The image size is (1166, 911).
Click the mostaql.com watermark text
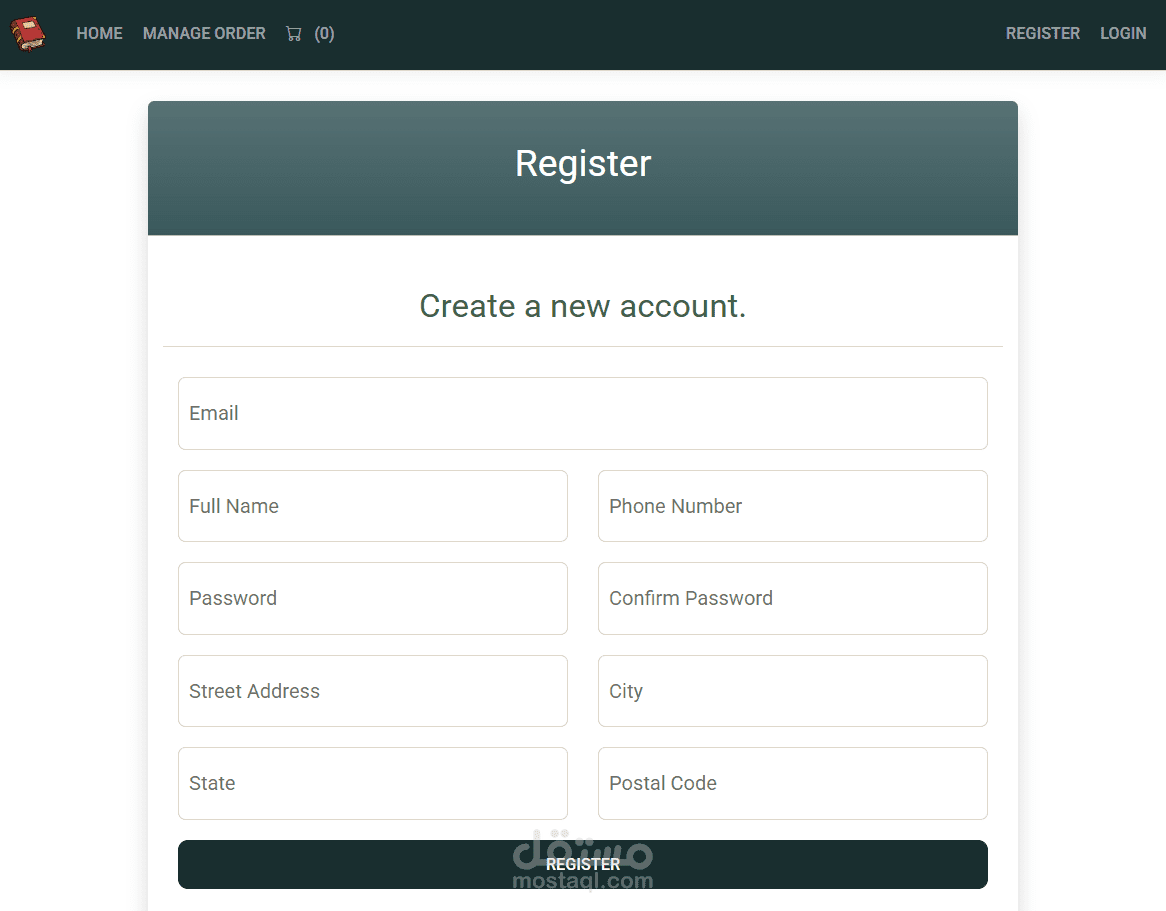click(582, 882)
